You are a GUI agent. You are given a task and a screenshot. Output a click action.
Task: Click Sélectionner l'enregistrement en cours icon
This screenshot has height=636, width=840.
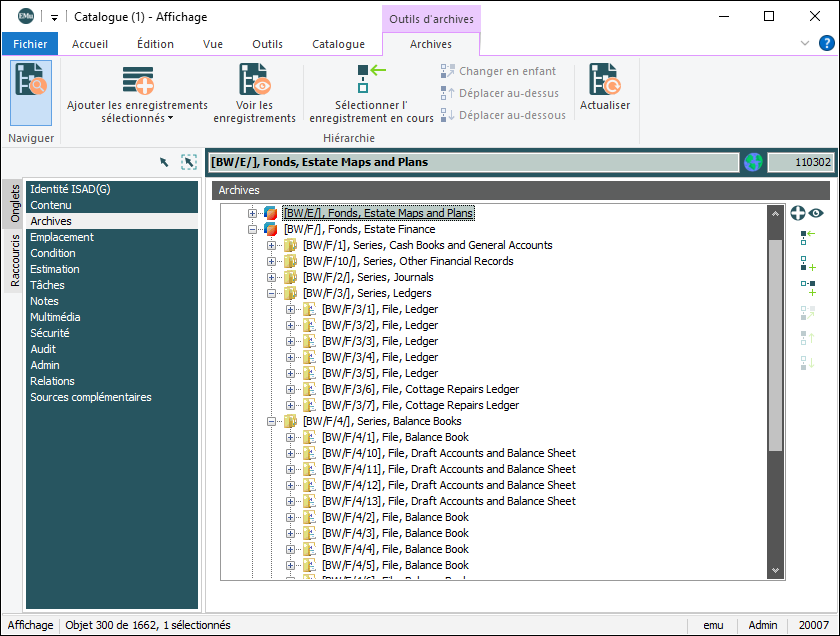(371, 80)
